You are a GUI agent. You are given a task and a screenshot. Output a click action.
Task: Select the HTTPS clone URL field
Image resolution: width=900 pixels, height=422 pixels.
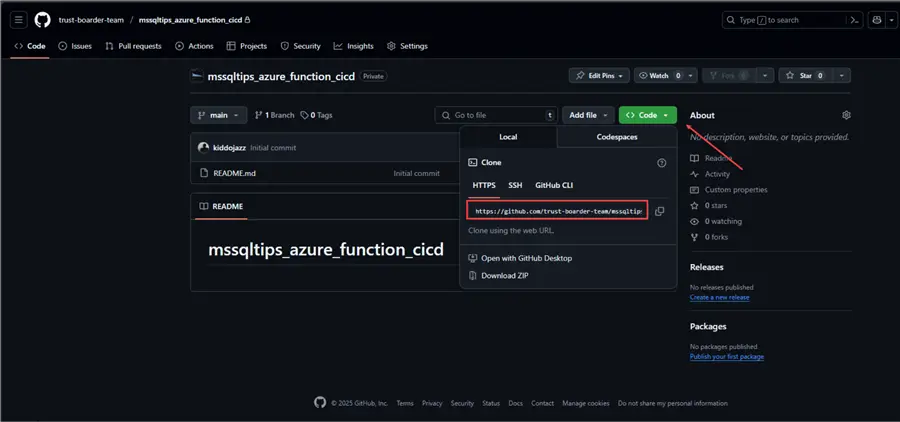point(558,211)
